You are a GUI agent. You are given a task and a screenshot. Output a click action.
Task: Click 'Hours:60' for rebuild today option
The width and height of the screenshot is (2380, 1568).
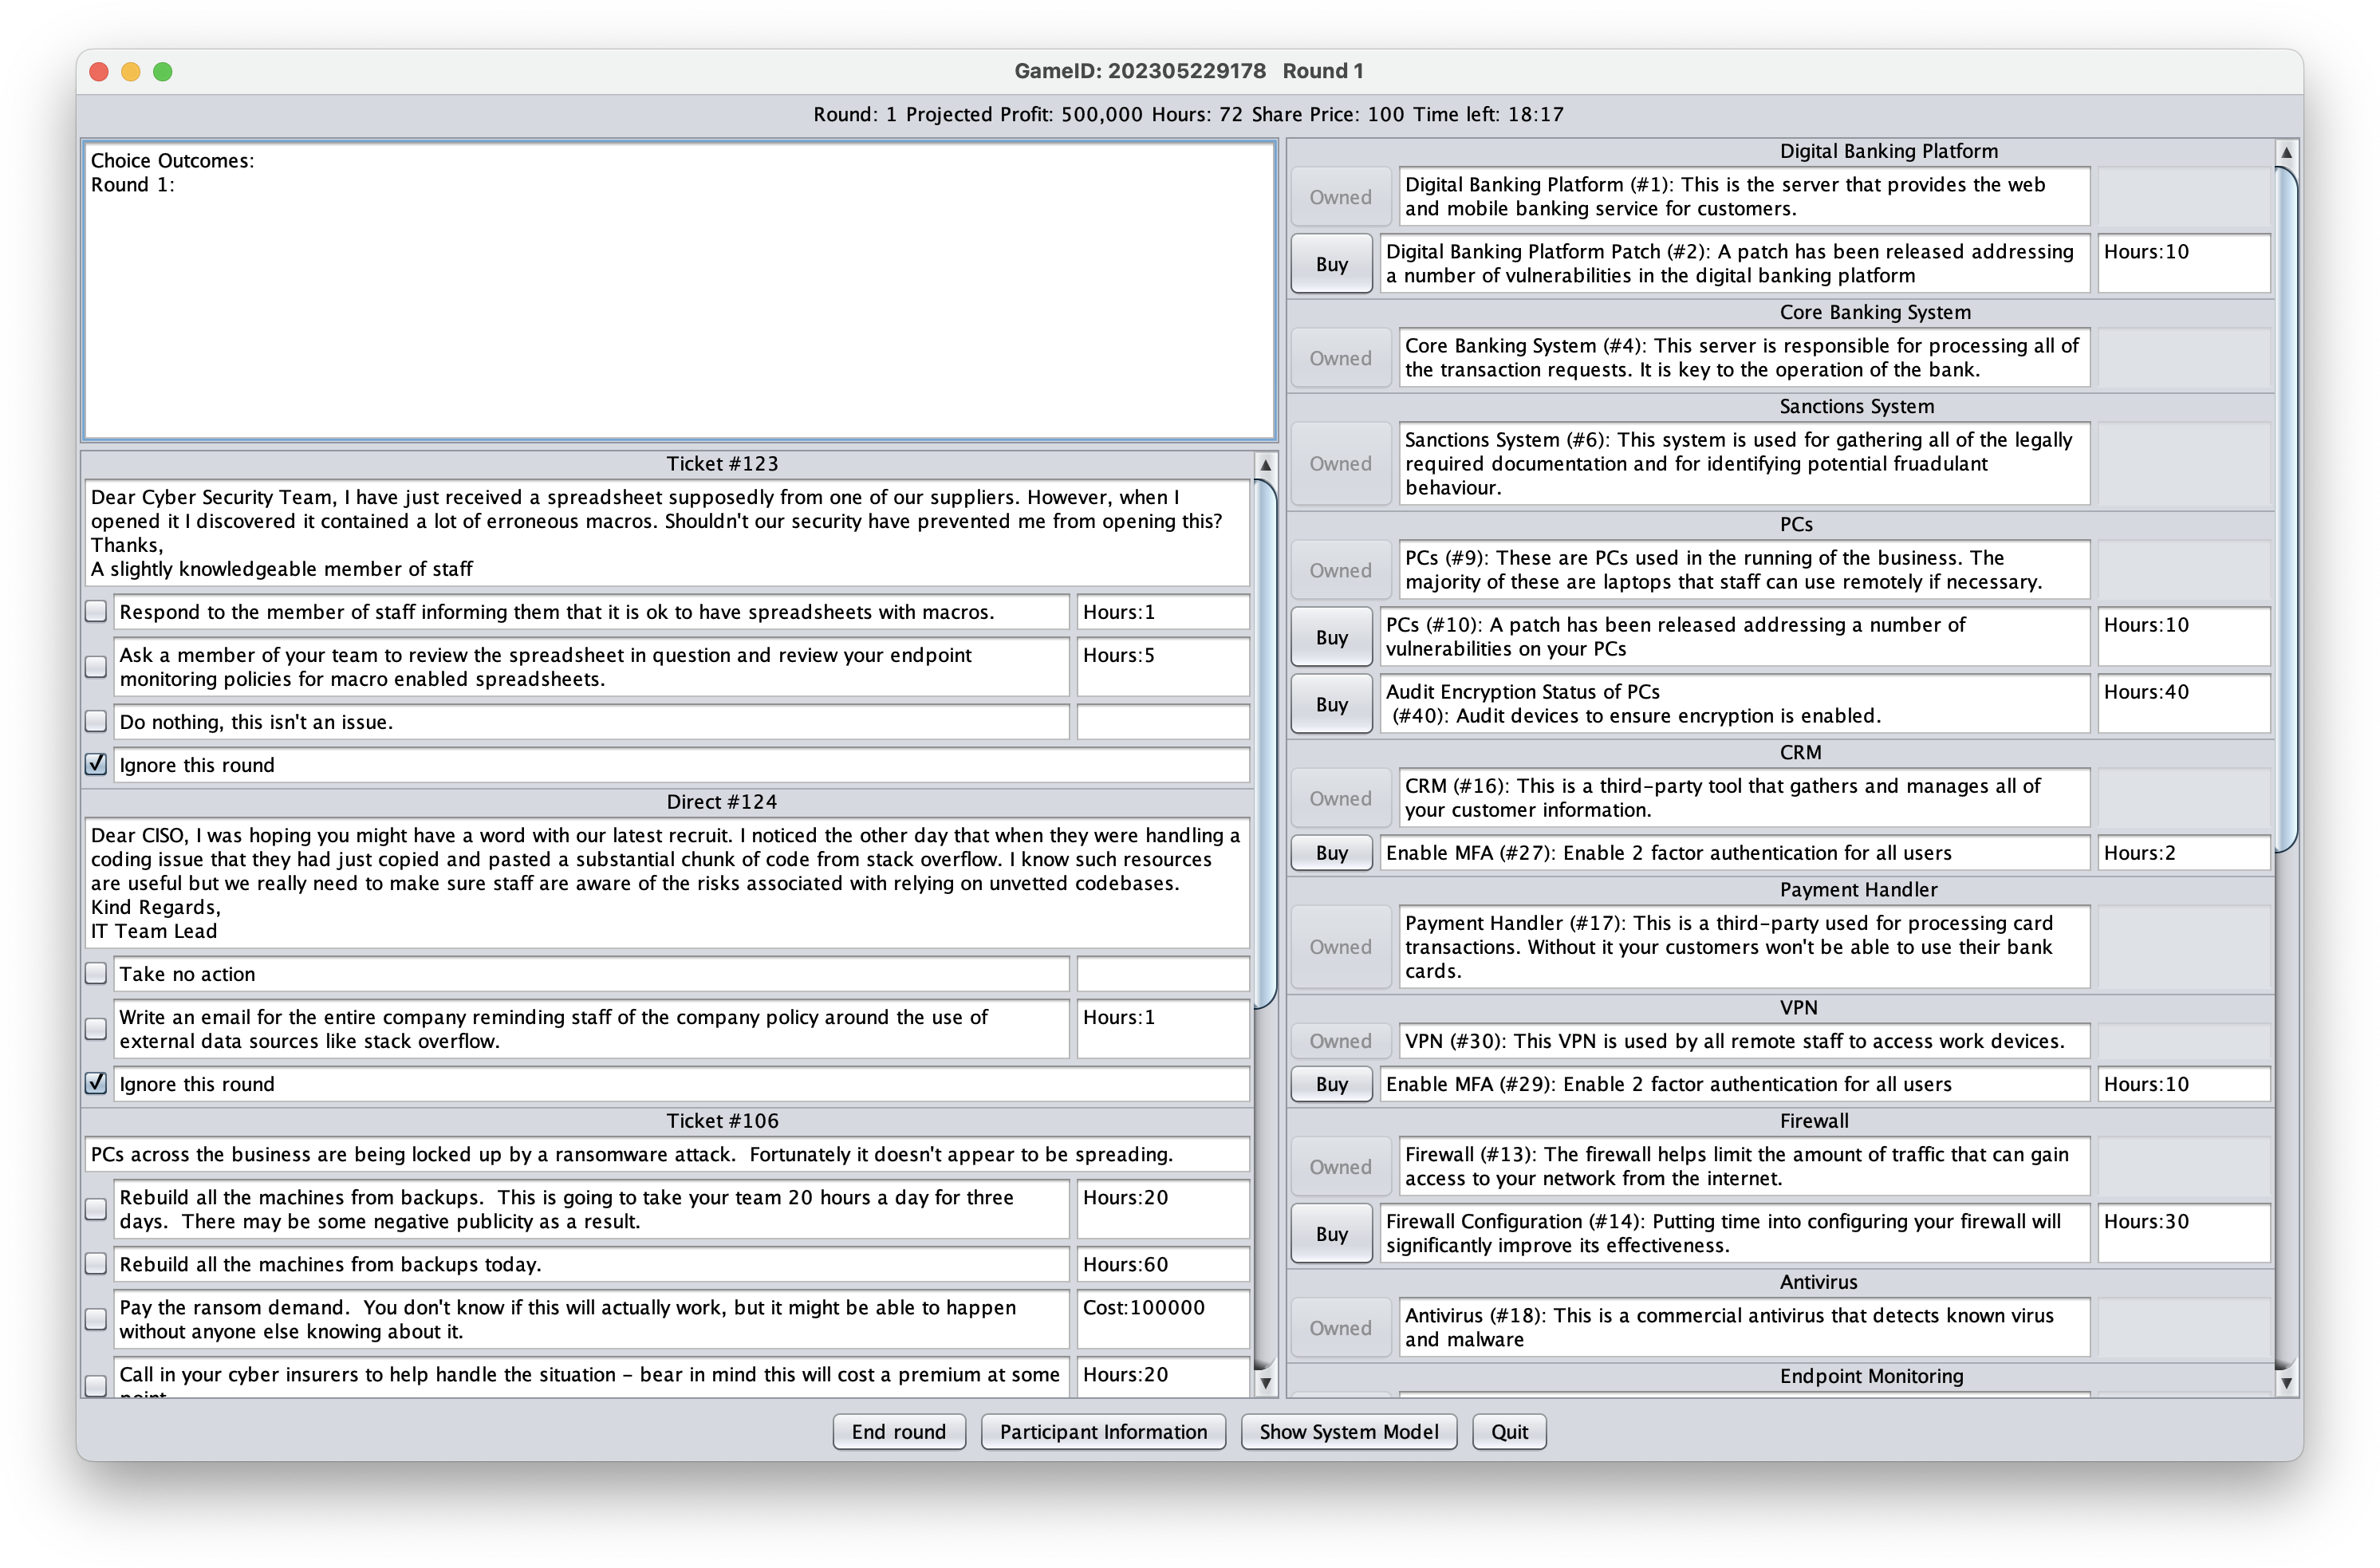pos(1163,1264)
